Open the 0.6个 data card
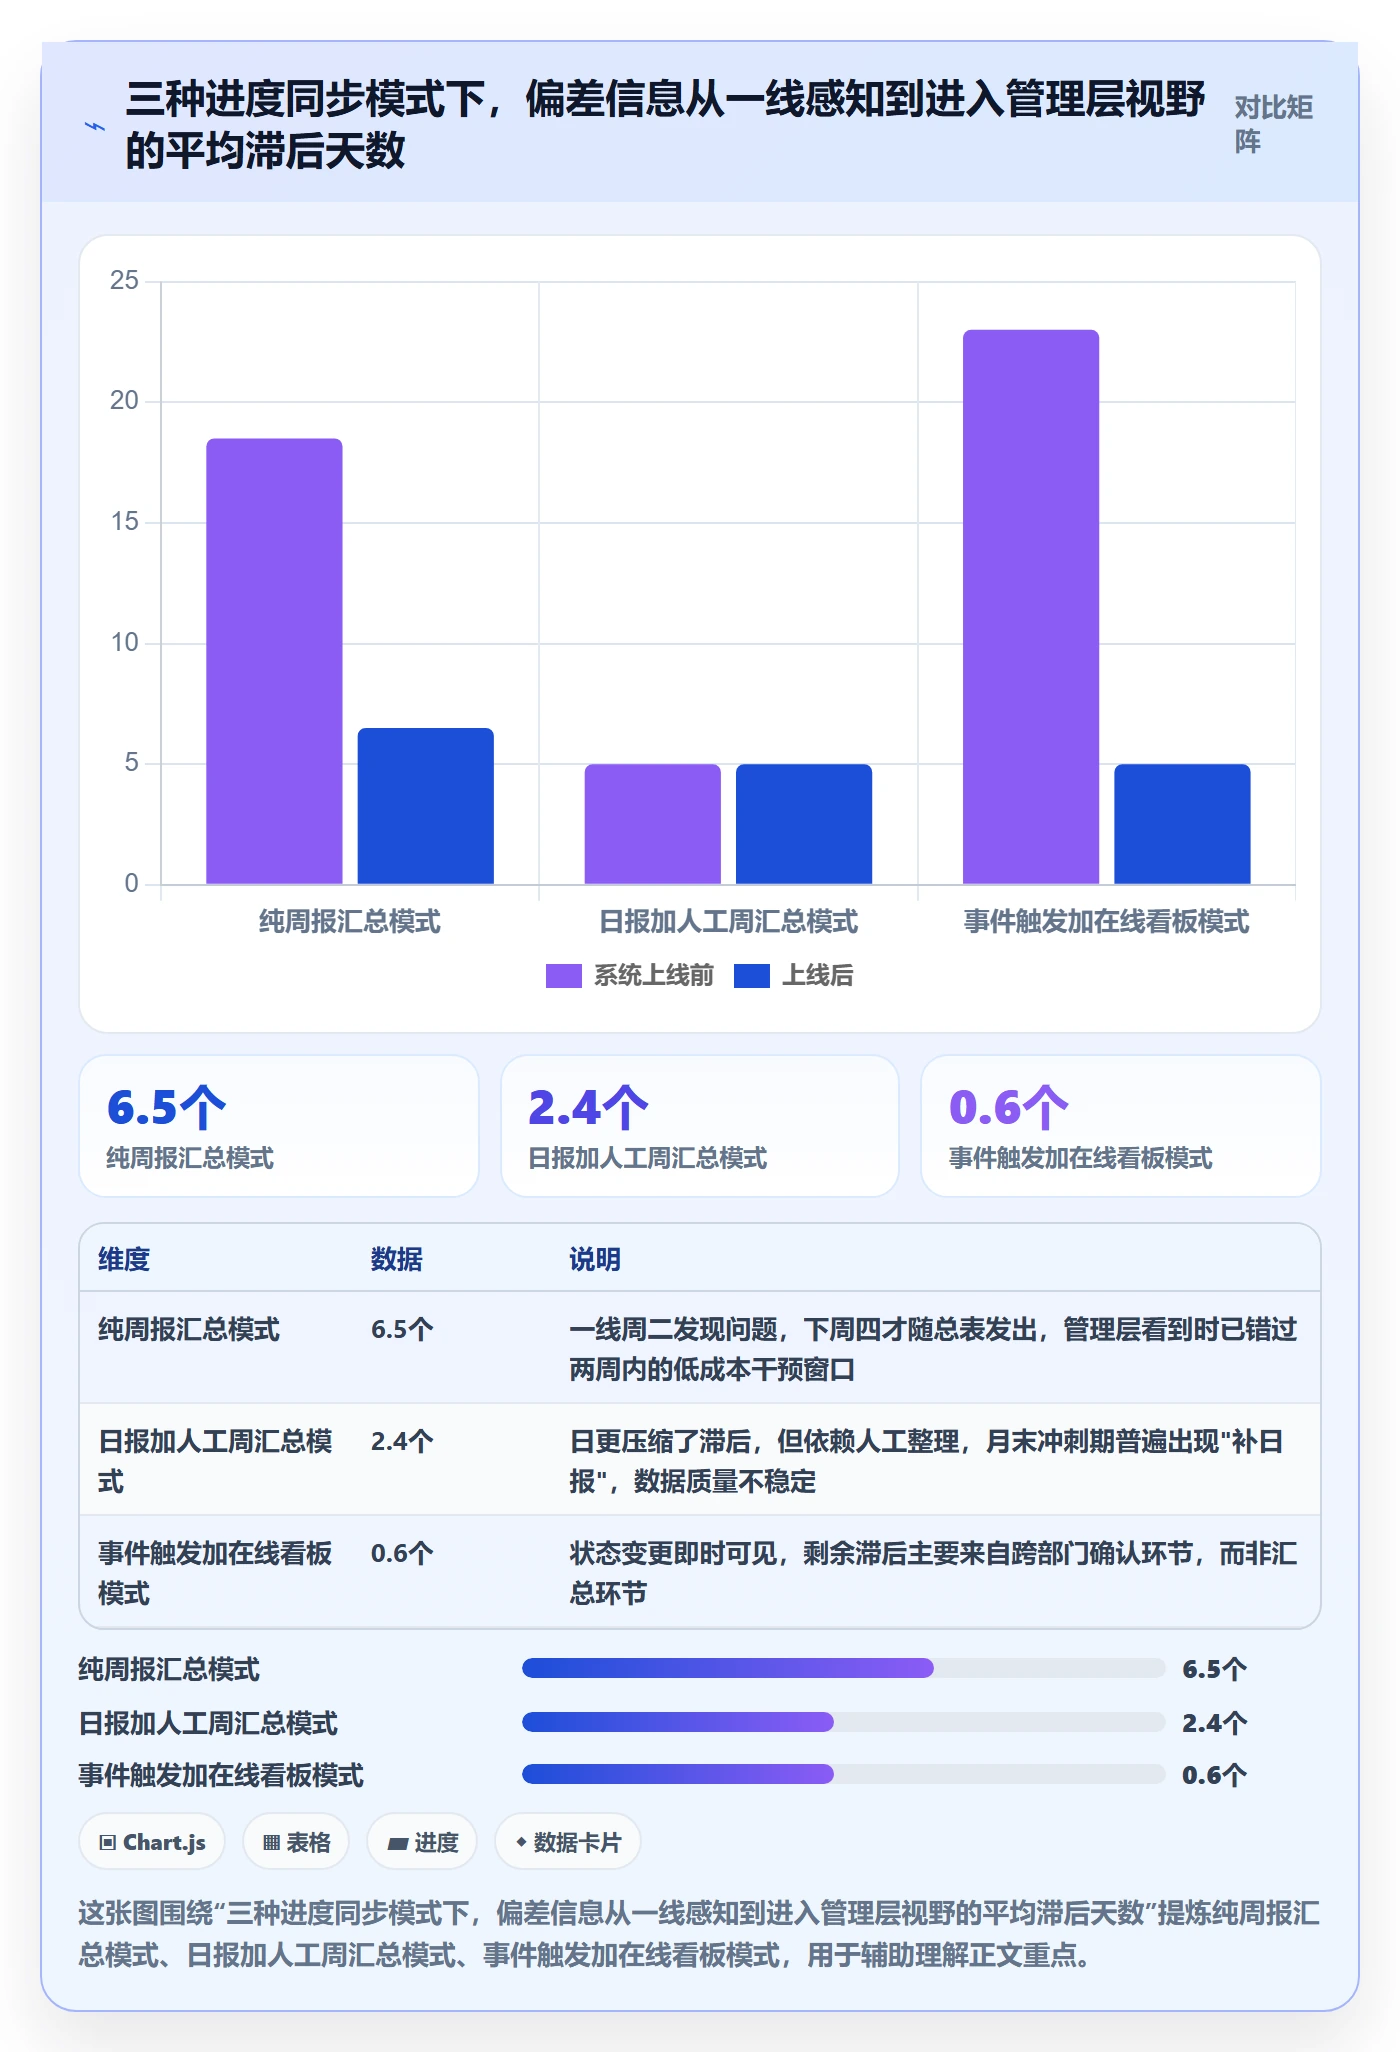The height and width of the screenshot is (2052, 1400). [x=1121, y=1126]
